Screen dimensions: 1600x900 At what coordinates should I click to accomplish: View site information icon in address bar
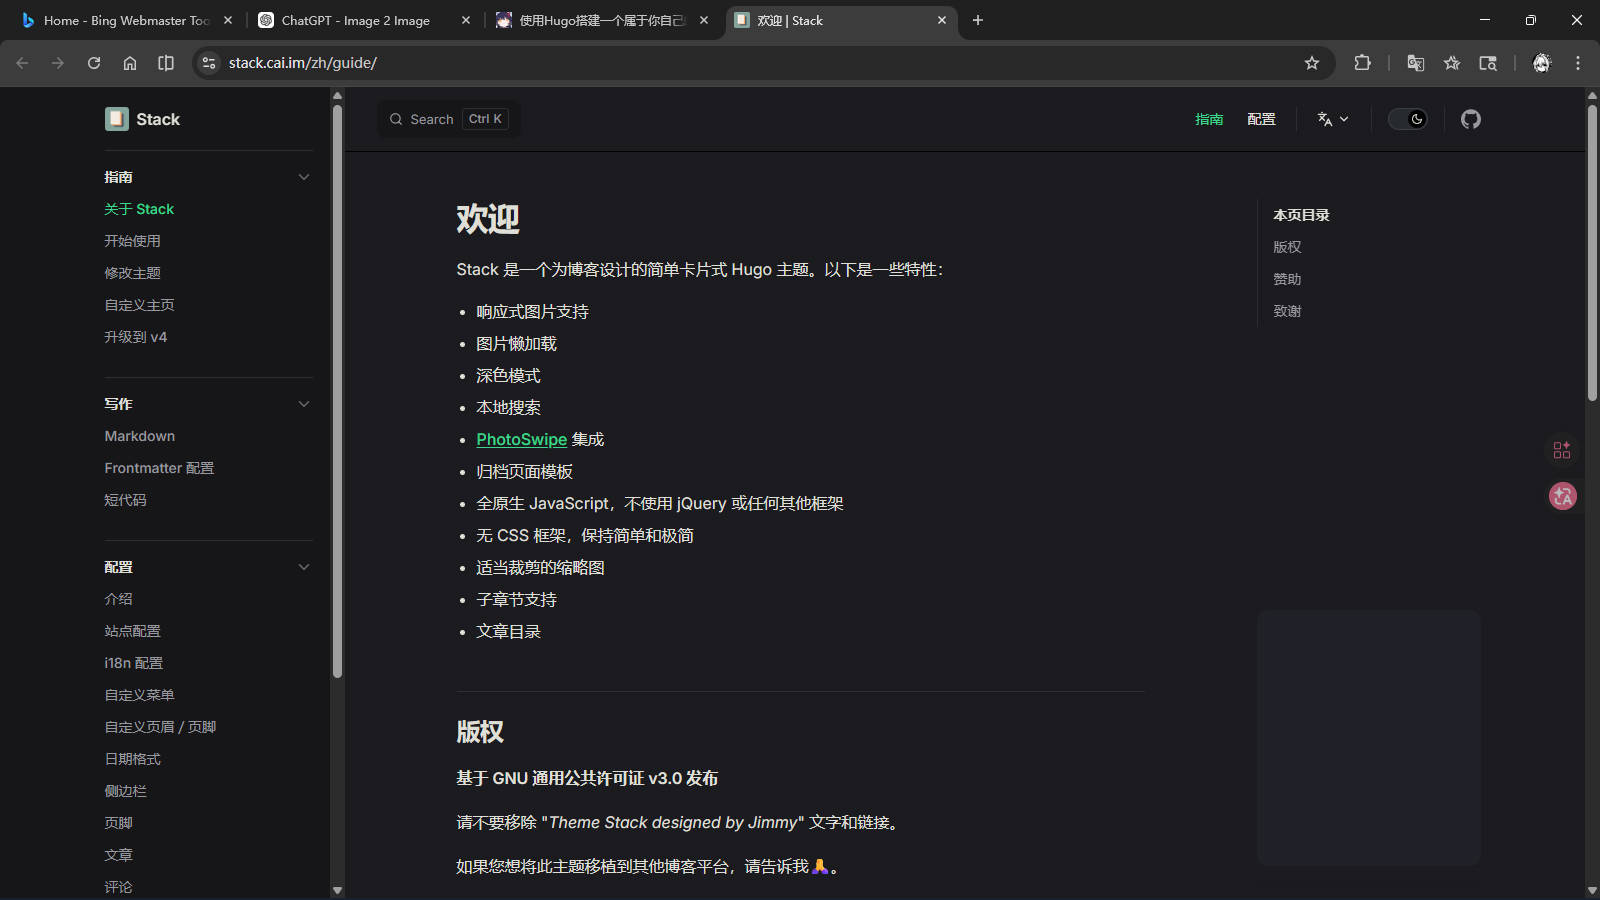point(208,63)
